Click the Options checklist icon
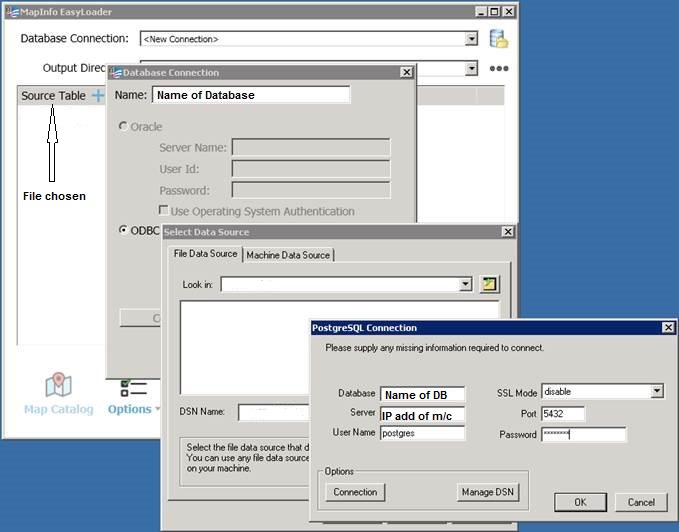 coord(133,388)
